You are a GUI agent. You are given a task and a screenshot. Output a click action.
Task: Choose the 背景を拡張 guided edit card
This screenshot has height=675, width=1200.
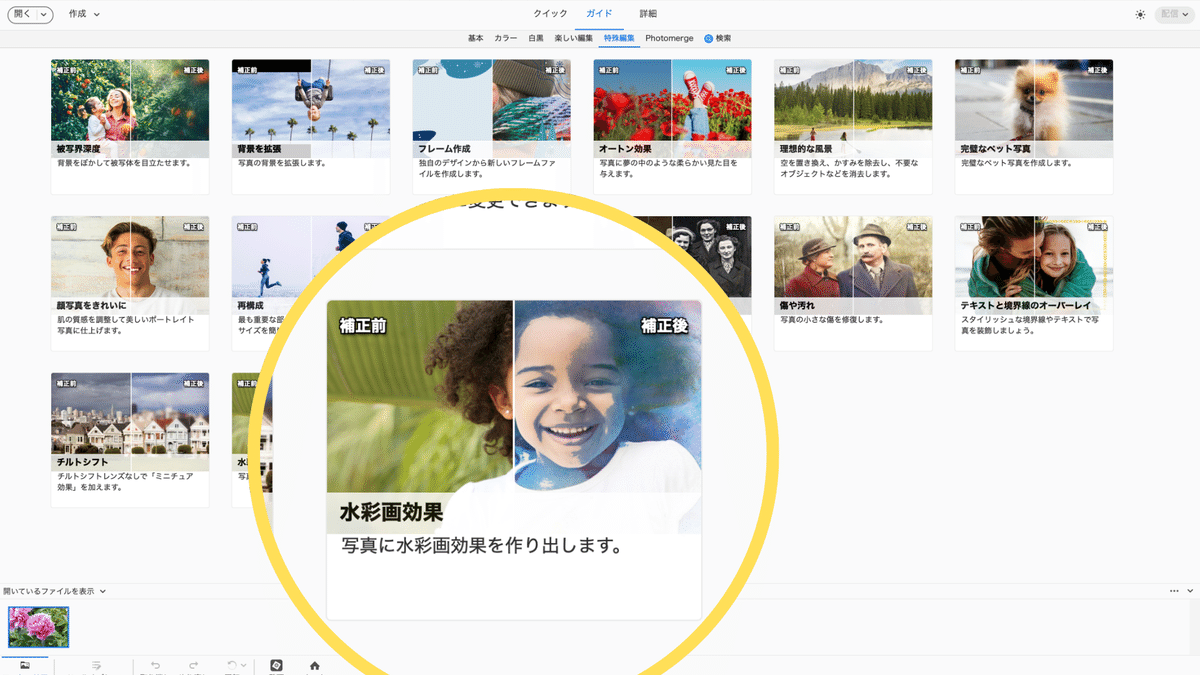point(311,126)
